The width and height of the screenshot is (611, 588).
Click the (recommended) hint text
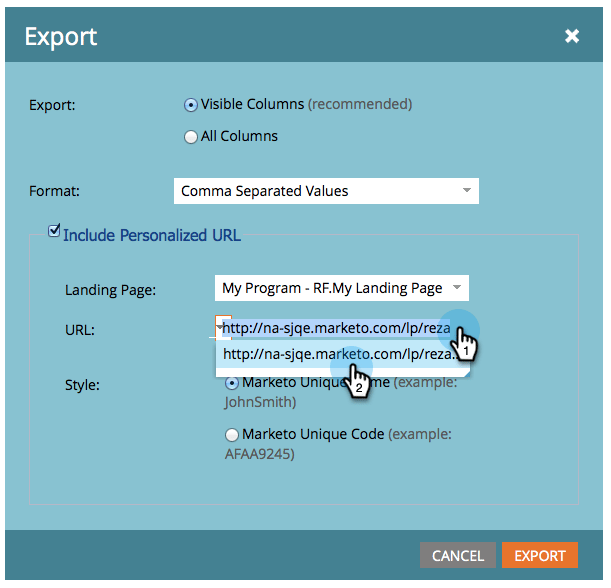point(360,104)
